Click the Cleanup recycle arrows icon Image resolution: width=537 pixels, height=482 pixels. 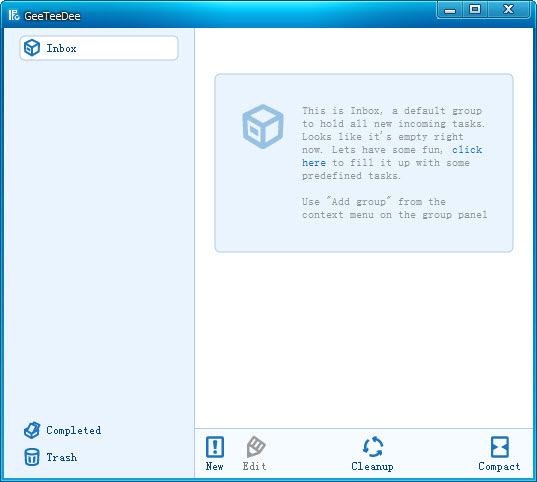(x=373, y=446)
